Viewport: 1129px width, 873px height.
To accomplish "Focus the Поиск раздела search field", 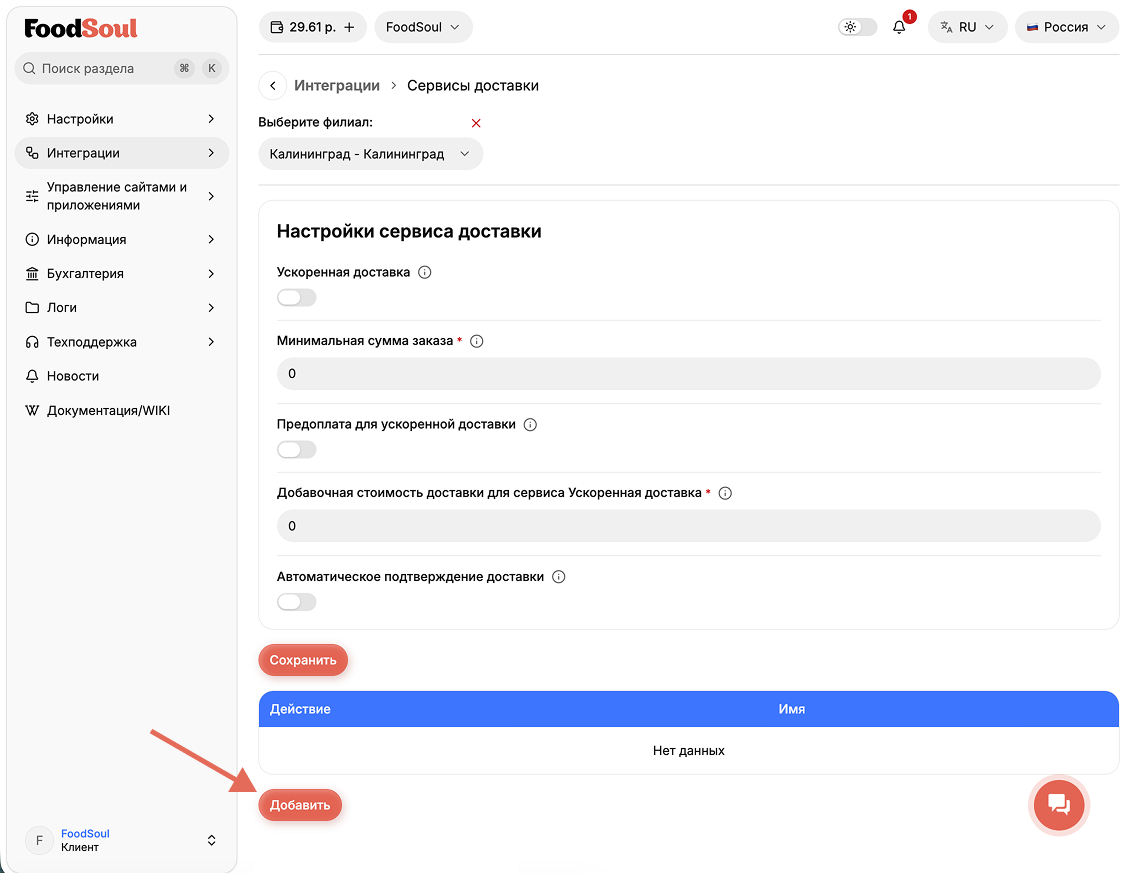I will (122, 68).
